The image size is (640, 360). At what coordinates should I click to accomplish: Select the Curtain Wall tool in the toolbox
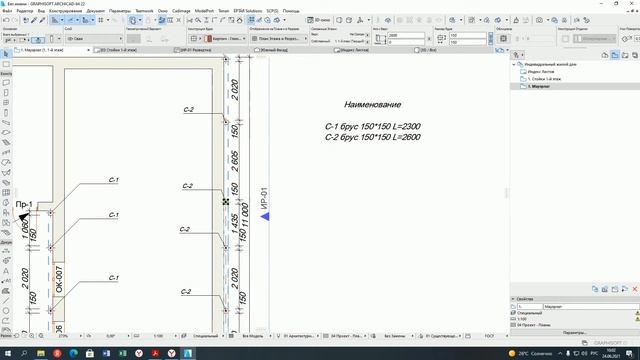pos(6,193)
